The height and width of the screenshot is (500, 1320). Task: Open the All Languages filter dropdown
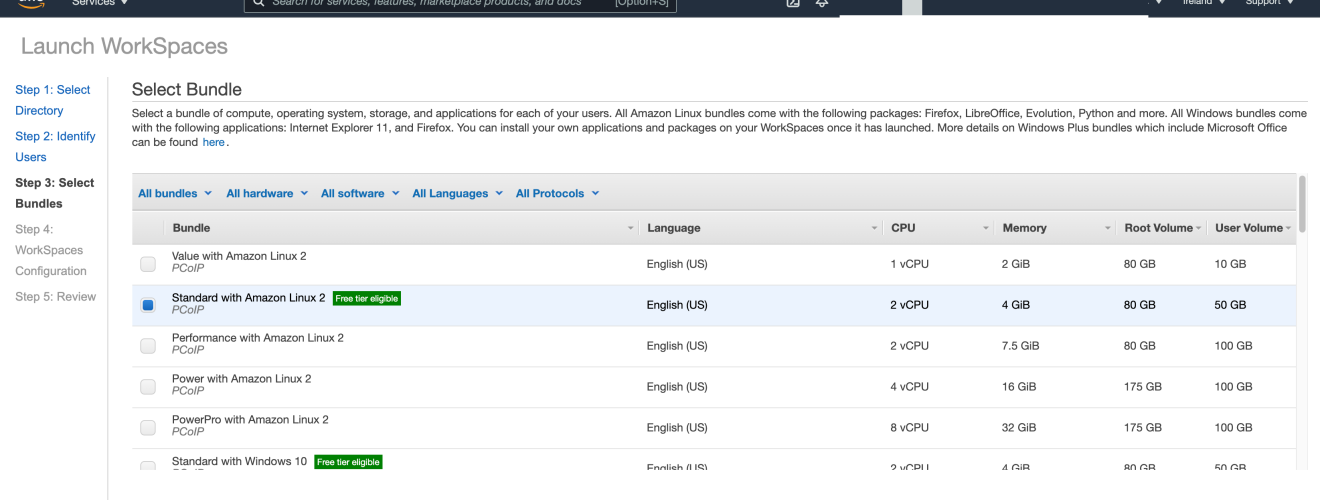tap(457, 194)
